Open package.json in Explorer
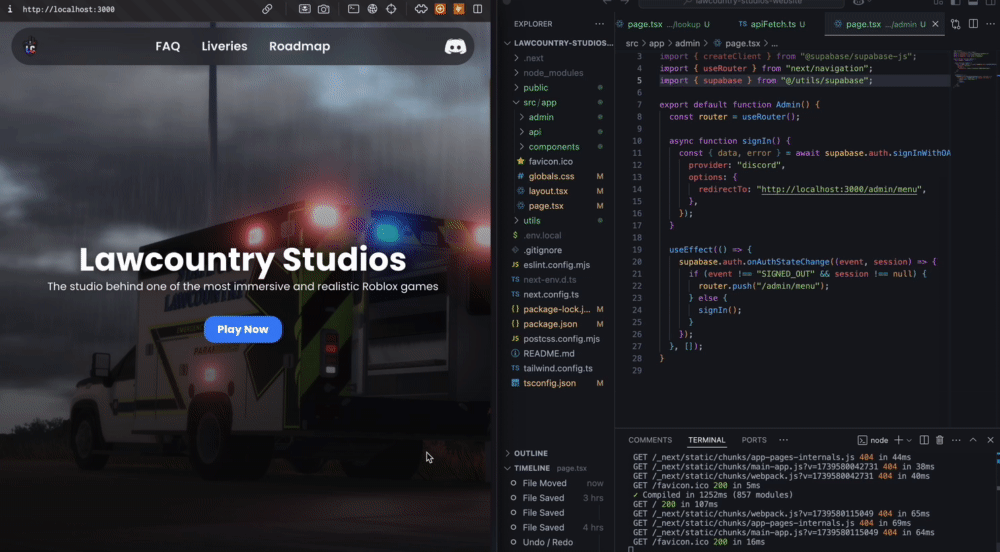Viewport: 1000px width, 552px height. [550, 324]
